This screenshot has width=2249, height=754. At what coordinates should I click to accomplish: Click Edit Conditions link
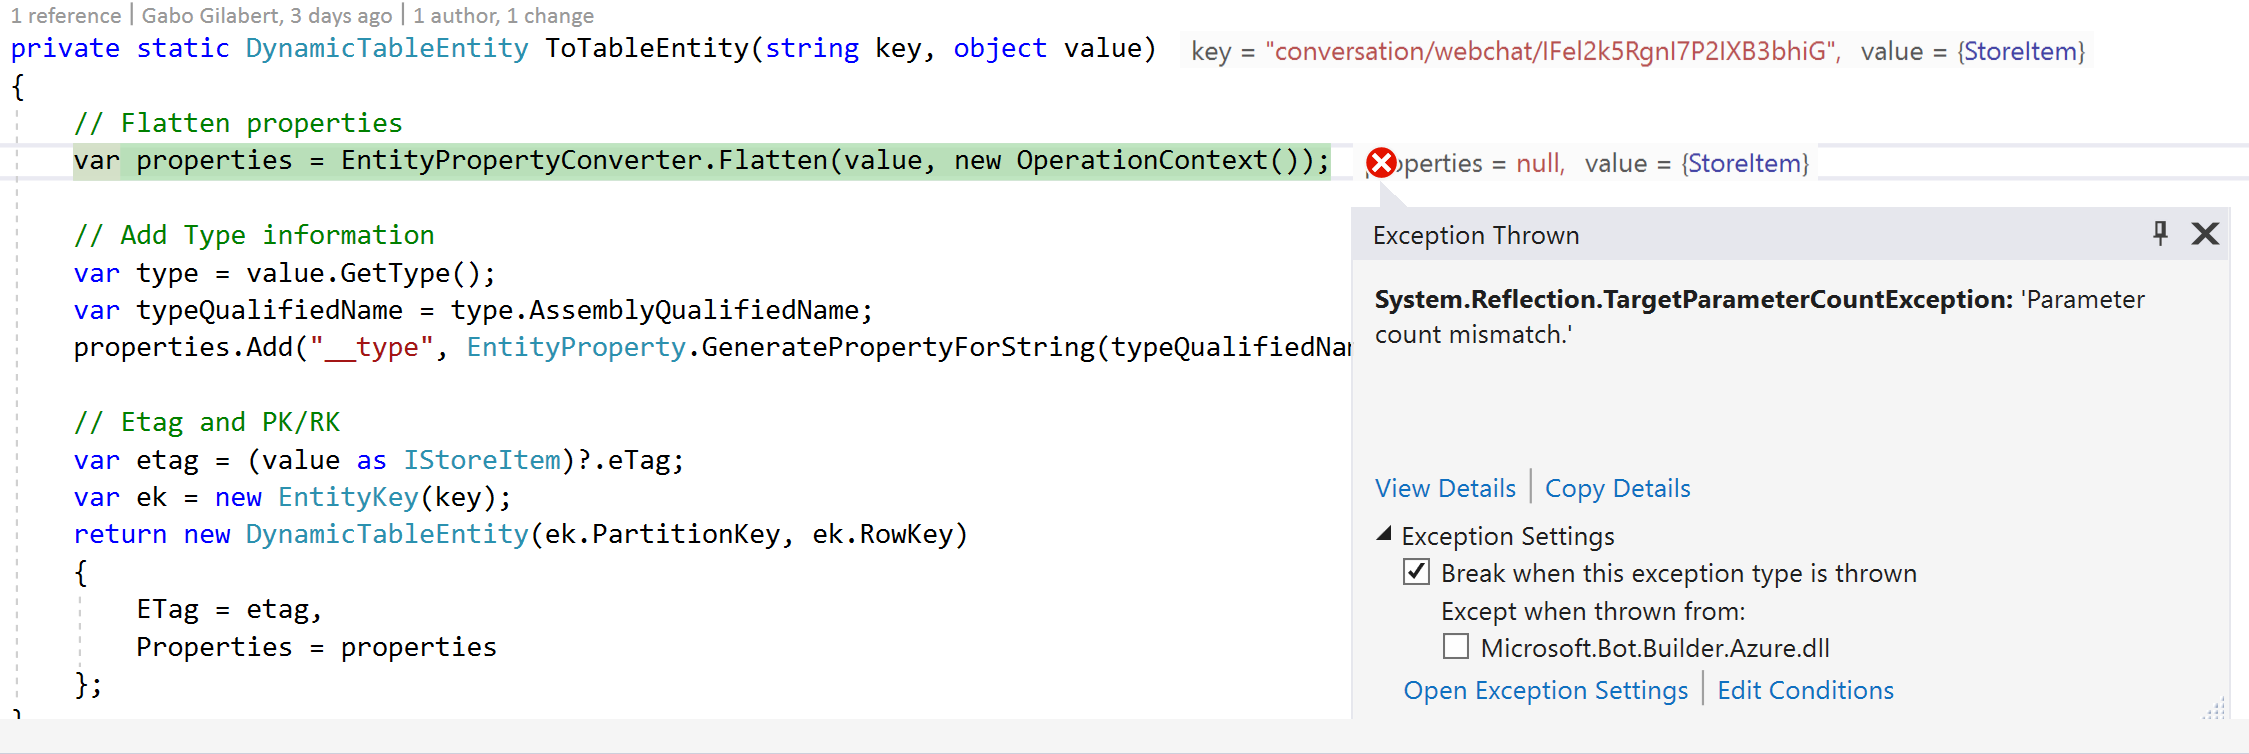pyautogui.click(x=1805, y=690)
